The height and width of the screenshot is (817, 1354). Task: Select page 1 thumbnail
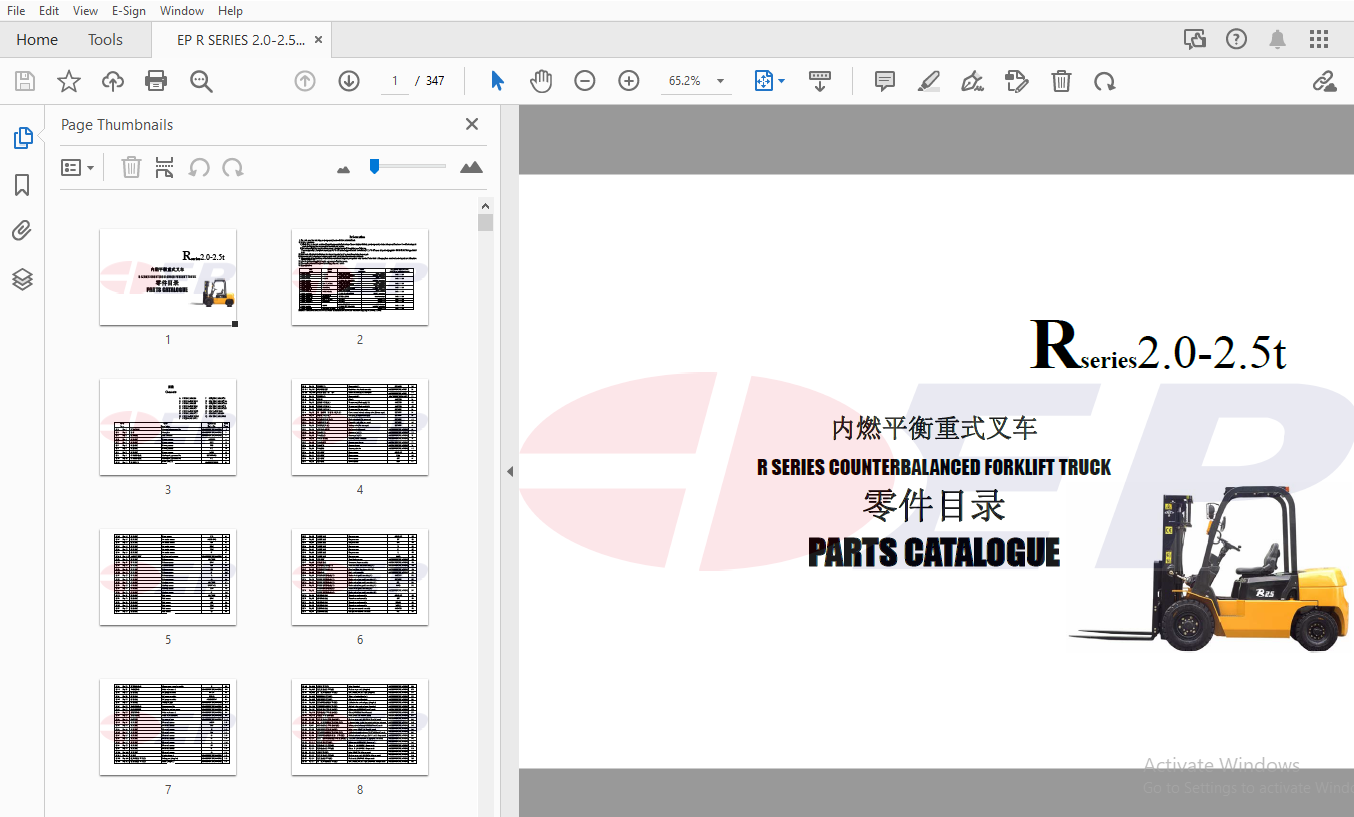[x=168, y=277]
